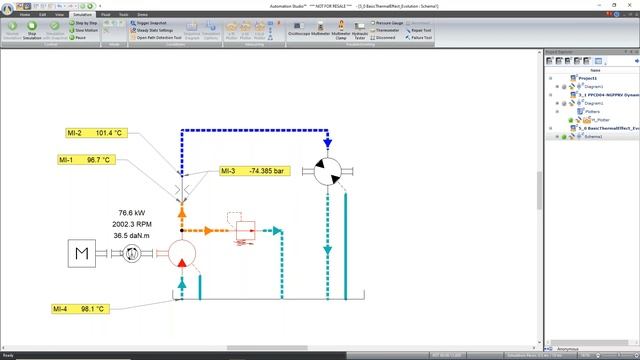Click the blue arrow in Project Explorer toolbar
The width and height of the screenshot is (640, 360).
click(636, 61)
